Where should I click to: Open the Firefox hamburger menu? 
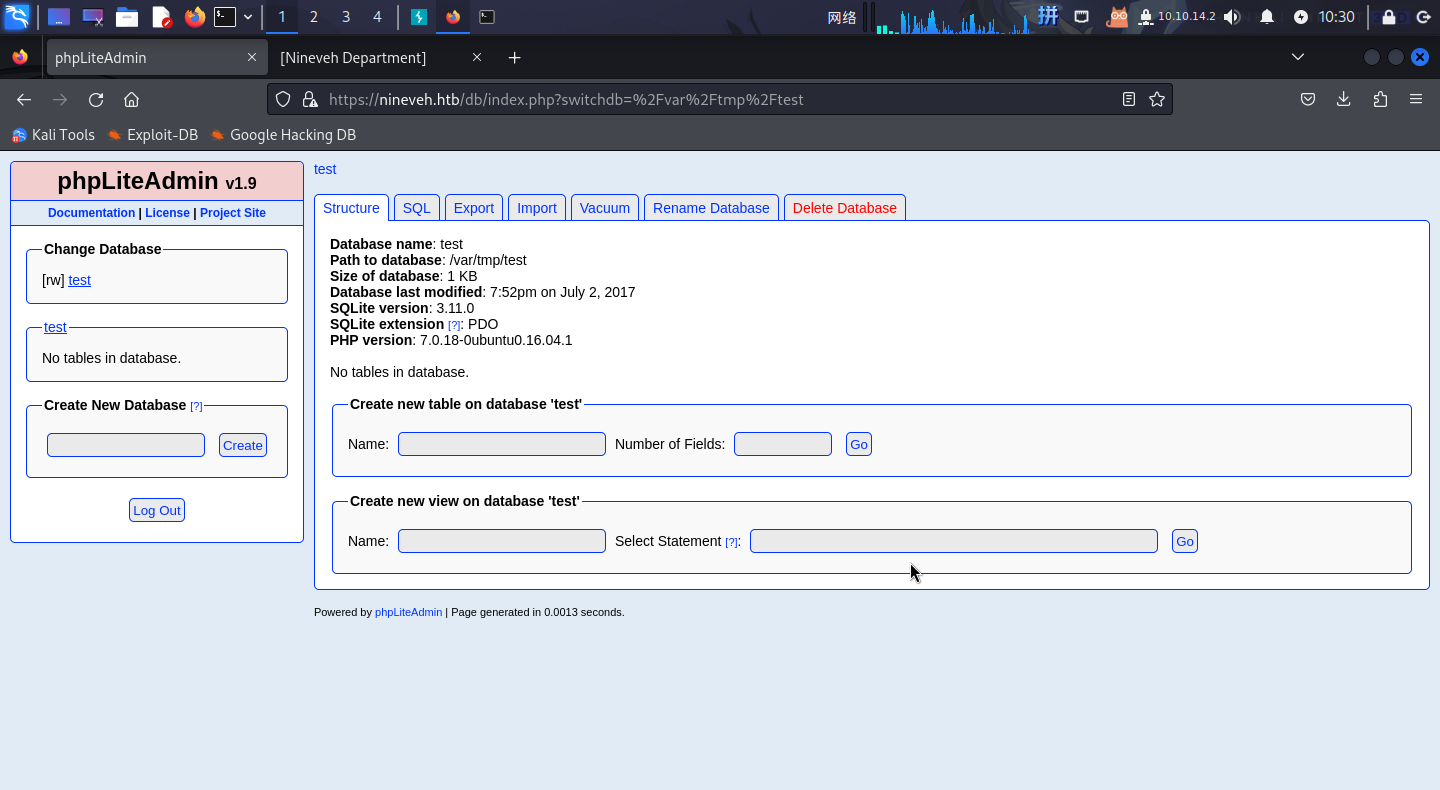pyautogui.click(x=1416, y=99)
